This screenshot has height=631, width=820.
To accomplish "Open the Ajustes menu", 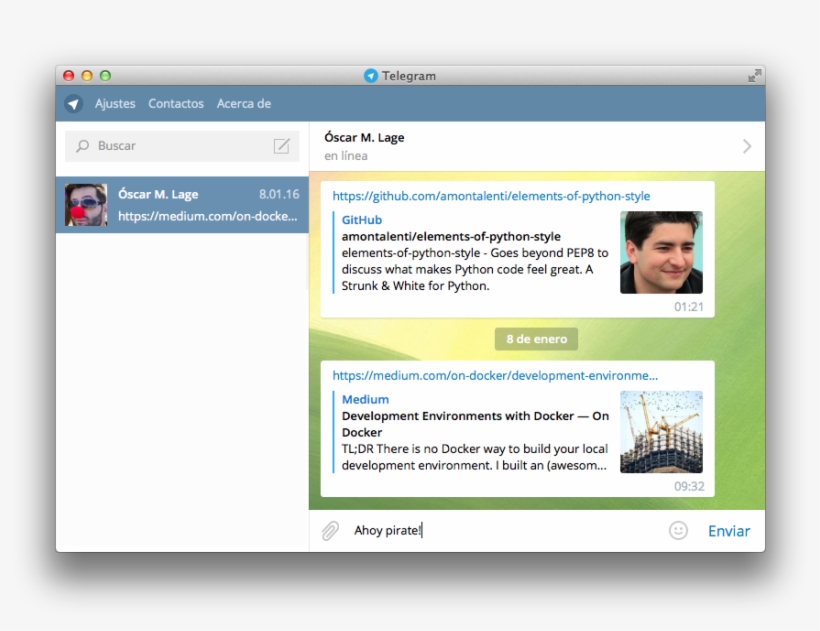I will point(115,103).
